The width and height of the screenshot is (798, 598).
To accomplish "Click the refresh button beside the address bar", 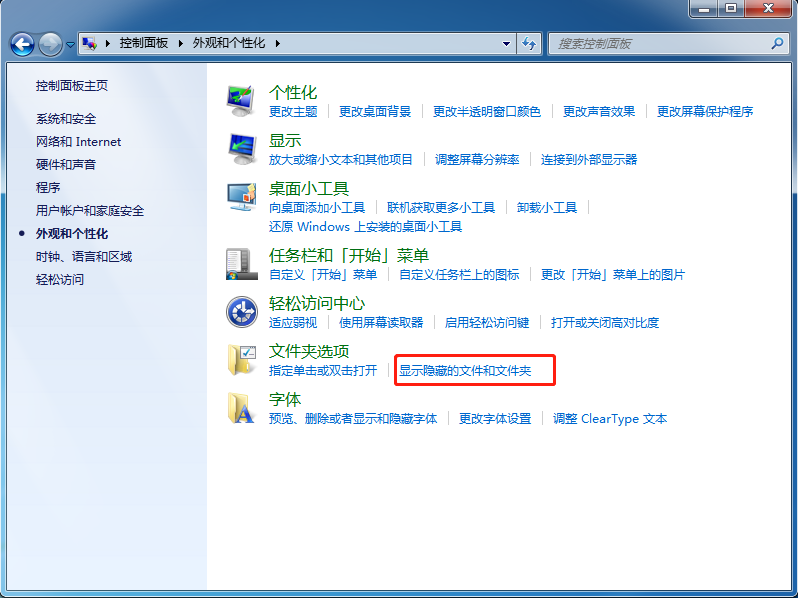I will 529,44.
